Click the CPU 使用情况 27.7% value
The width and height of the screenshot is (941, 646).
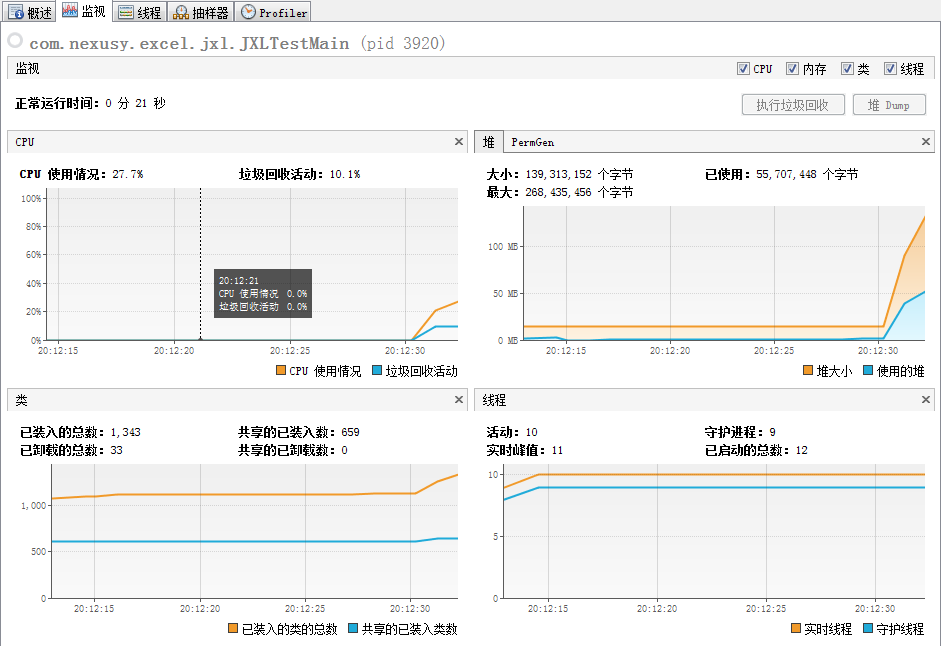(x=128, y=174)
